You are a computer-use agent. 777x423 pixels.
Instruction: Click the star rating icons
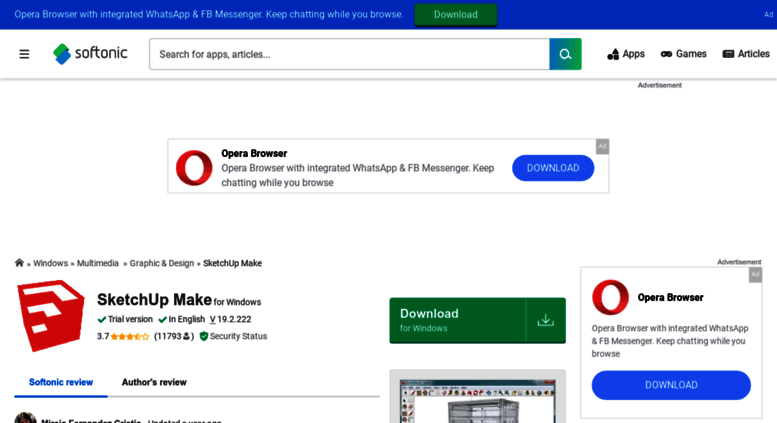click(129, 336)
